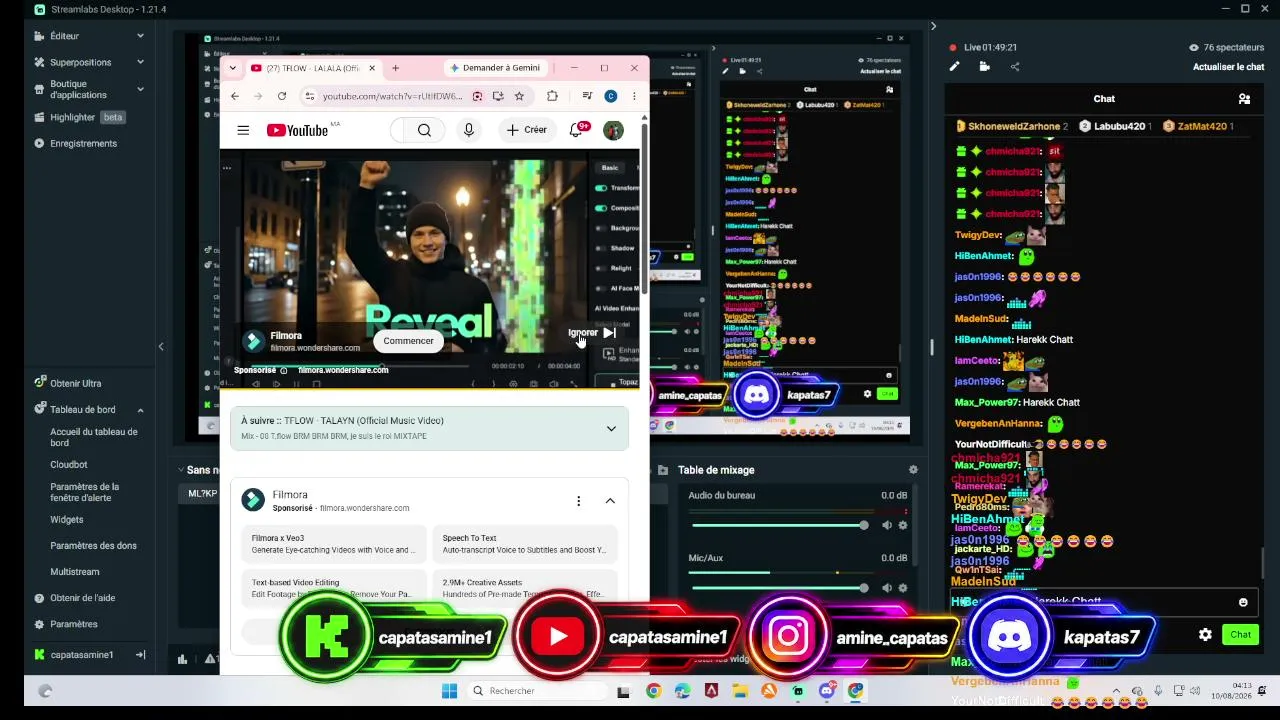Click the YouTube logo
This screenshot has height=720, width=1280.
tap(297, 130)
